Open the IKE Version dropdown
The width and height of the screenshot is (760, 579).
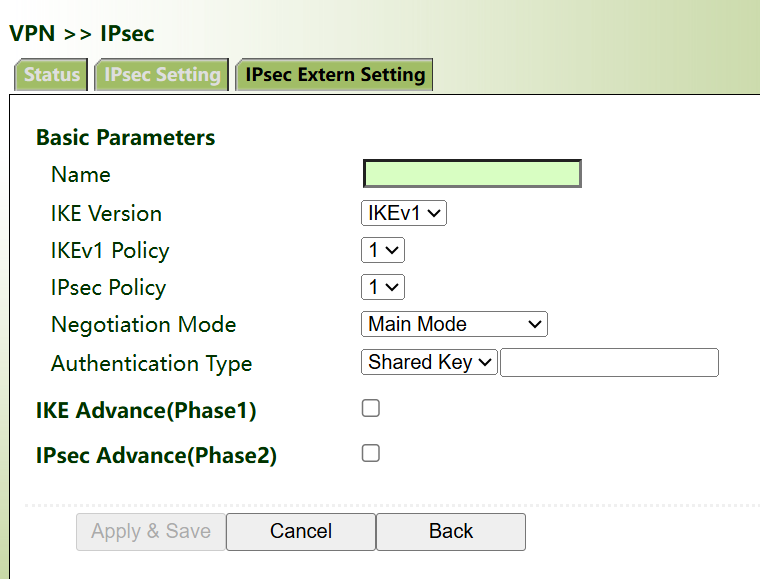(x=403, y=213)
